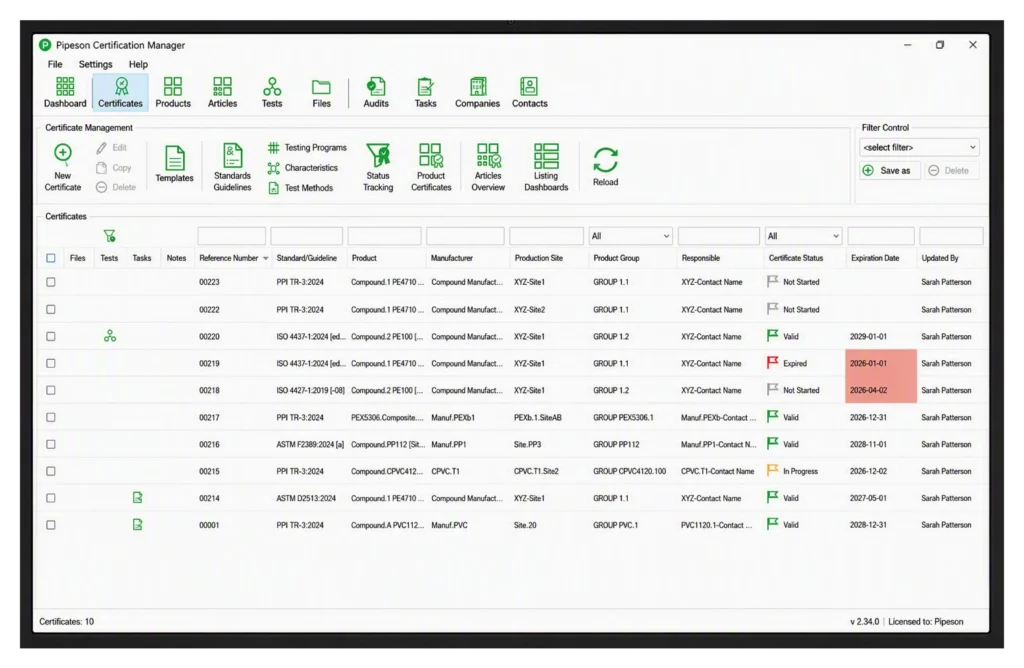The height and width of the screenshot is (668, 1024).
Task: Click the Reference Number filter field
Action: click(231, 236)
